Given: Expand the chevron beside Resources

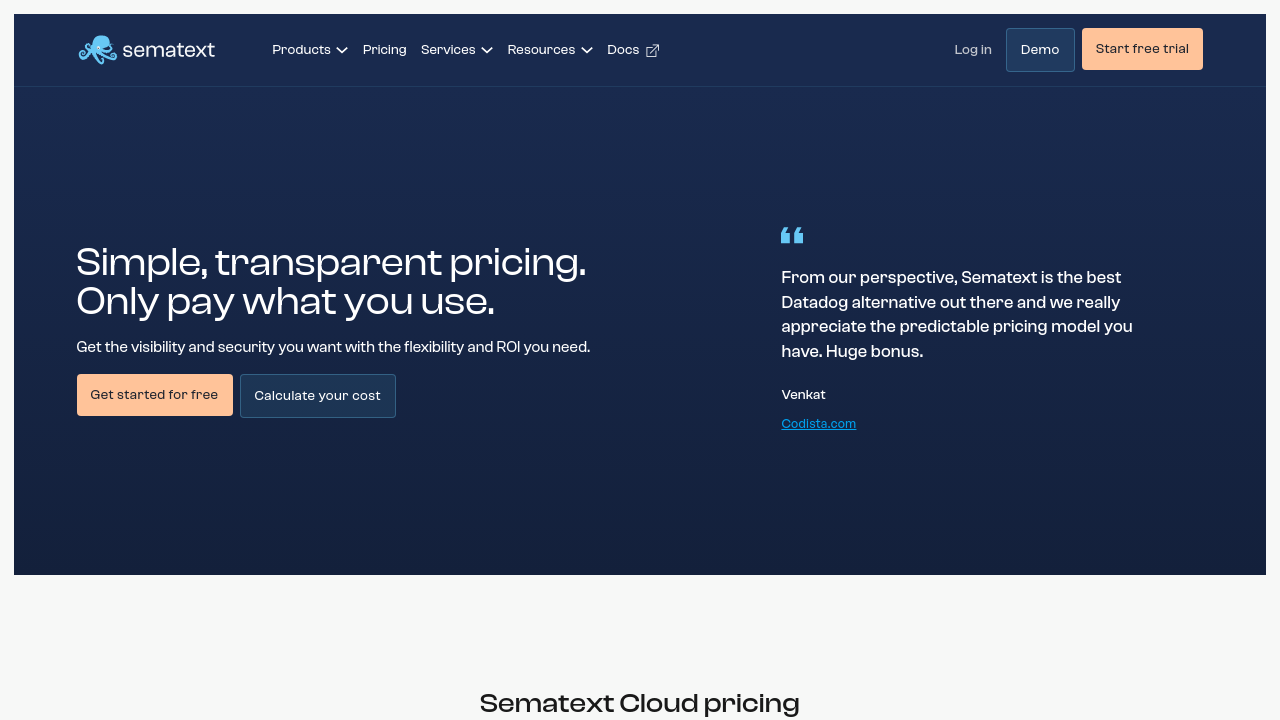Looking at the screenshot, I should tap(587, 50).
